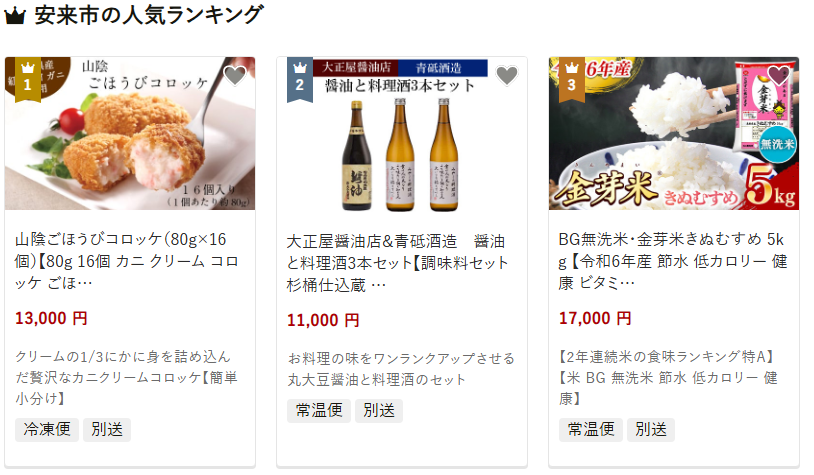Click 別送 tag on croquette card
The image size is (814, 475).
pos(107,429)
